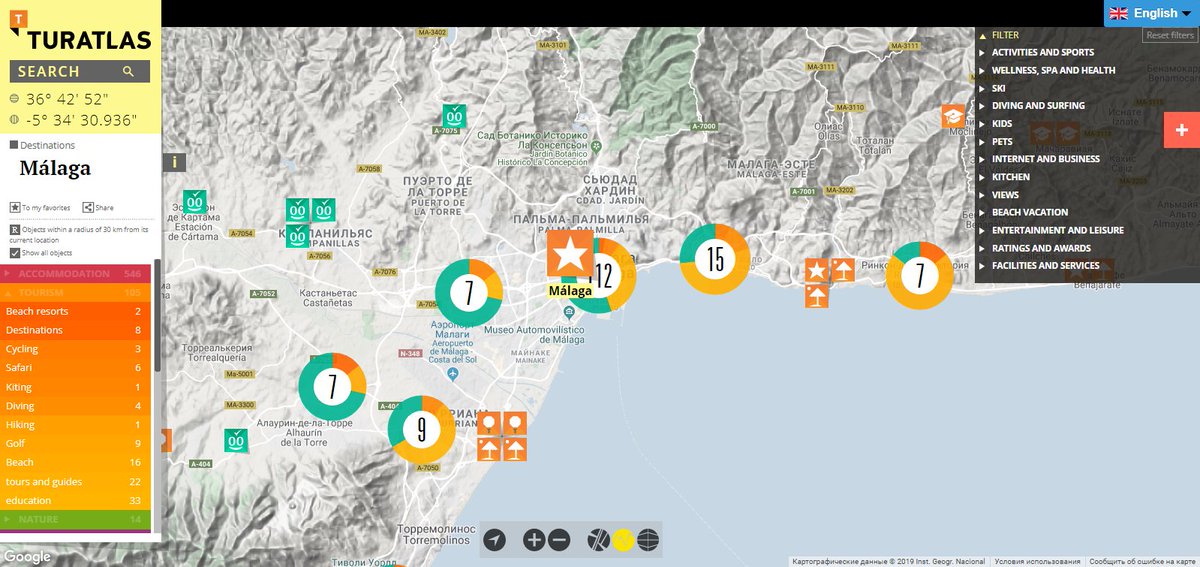Image resolution: width=1200 pixels, height=567 pixels.
Task: Open the 'Условия использования' link
Action: (x=1037, y=562)
